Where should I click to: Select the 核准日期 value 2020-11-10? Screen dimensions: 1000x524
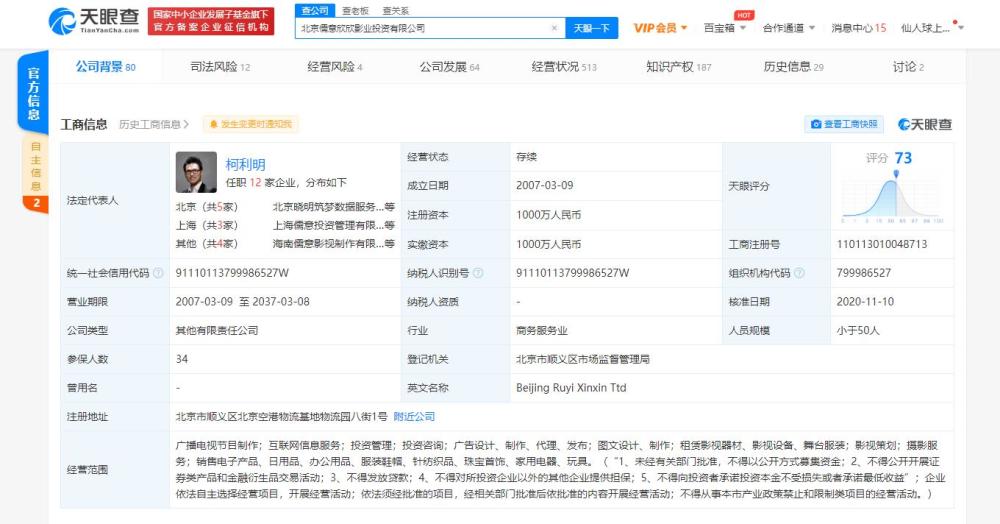click(x=865, y=302)
